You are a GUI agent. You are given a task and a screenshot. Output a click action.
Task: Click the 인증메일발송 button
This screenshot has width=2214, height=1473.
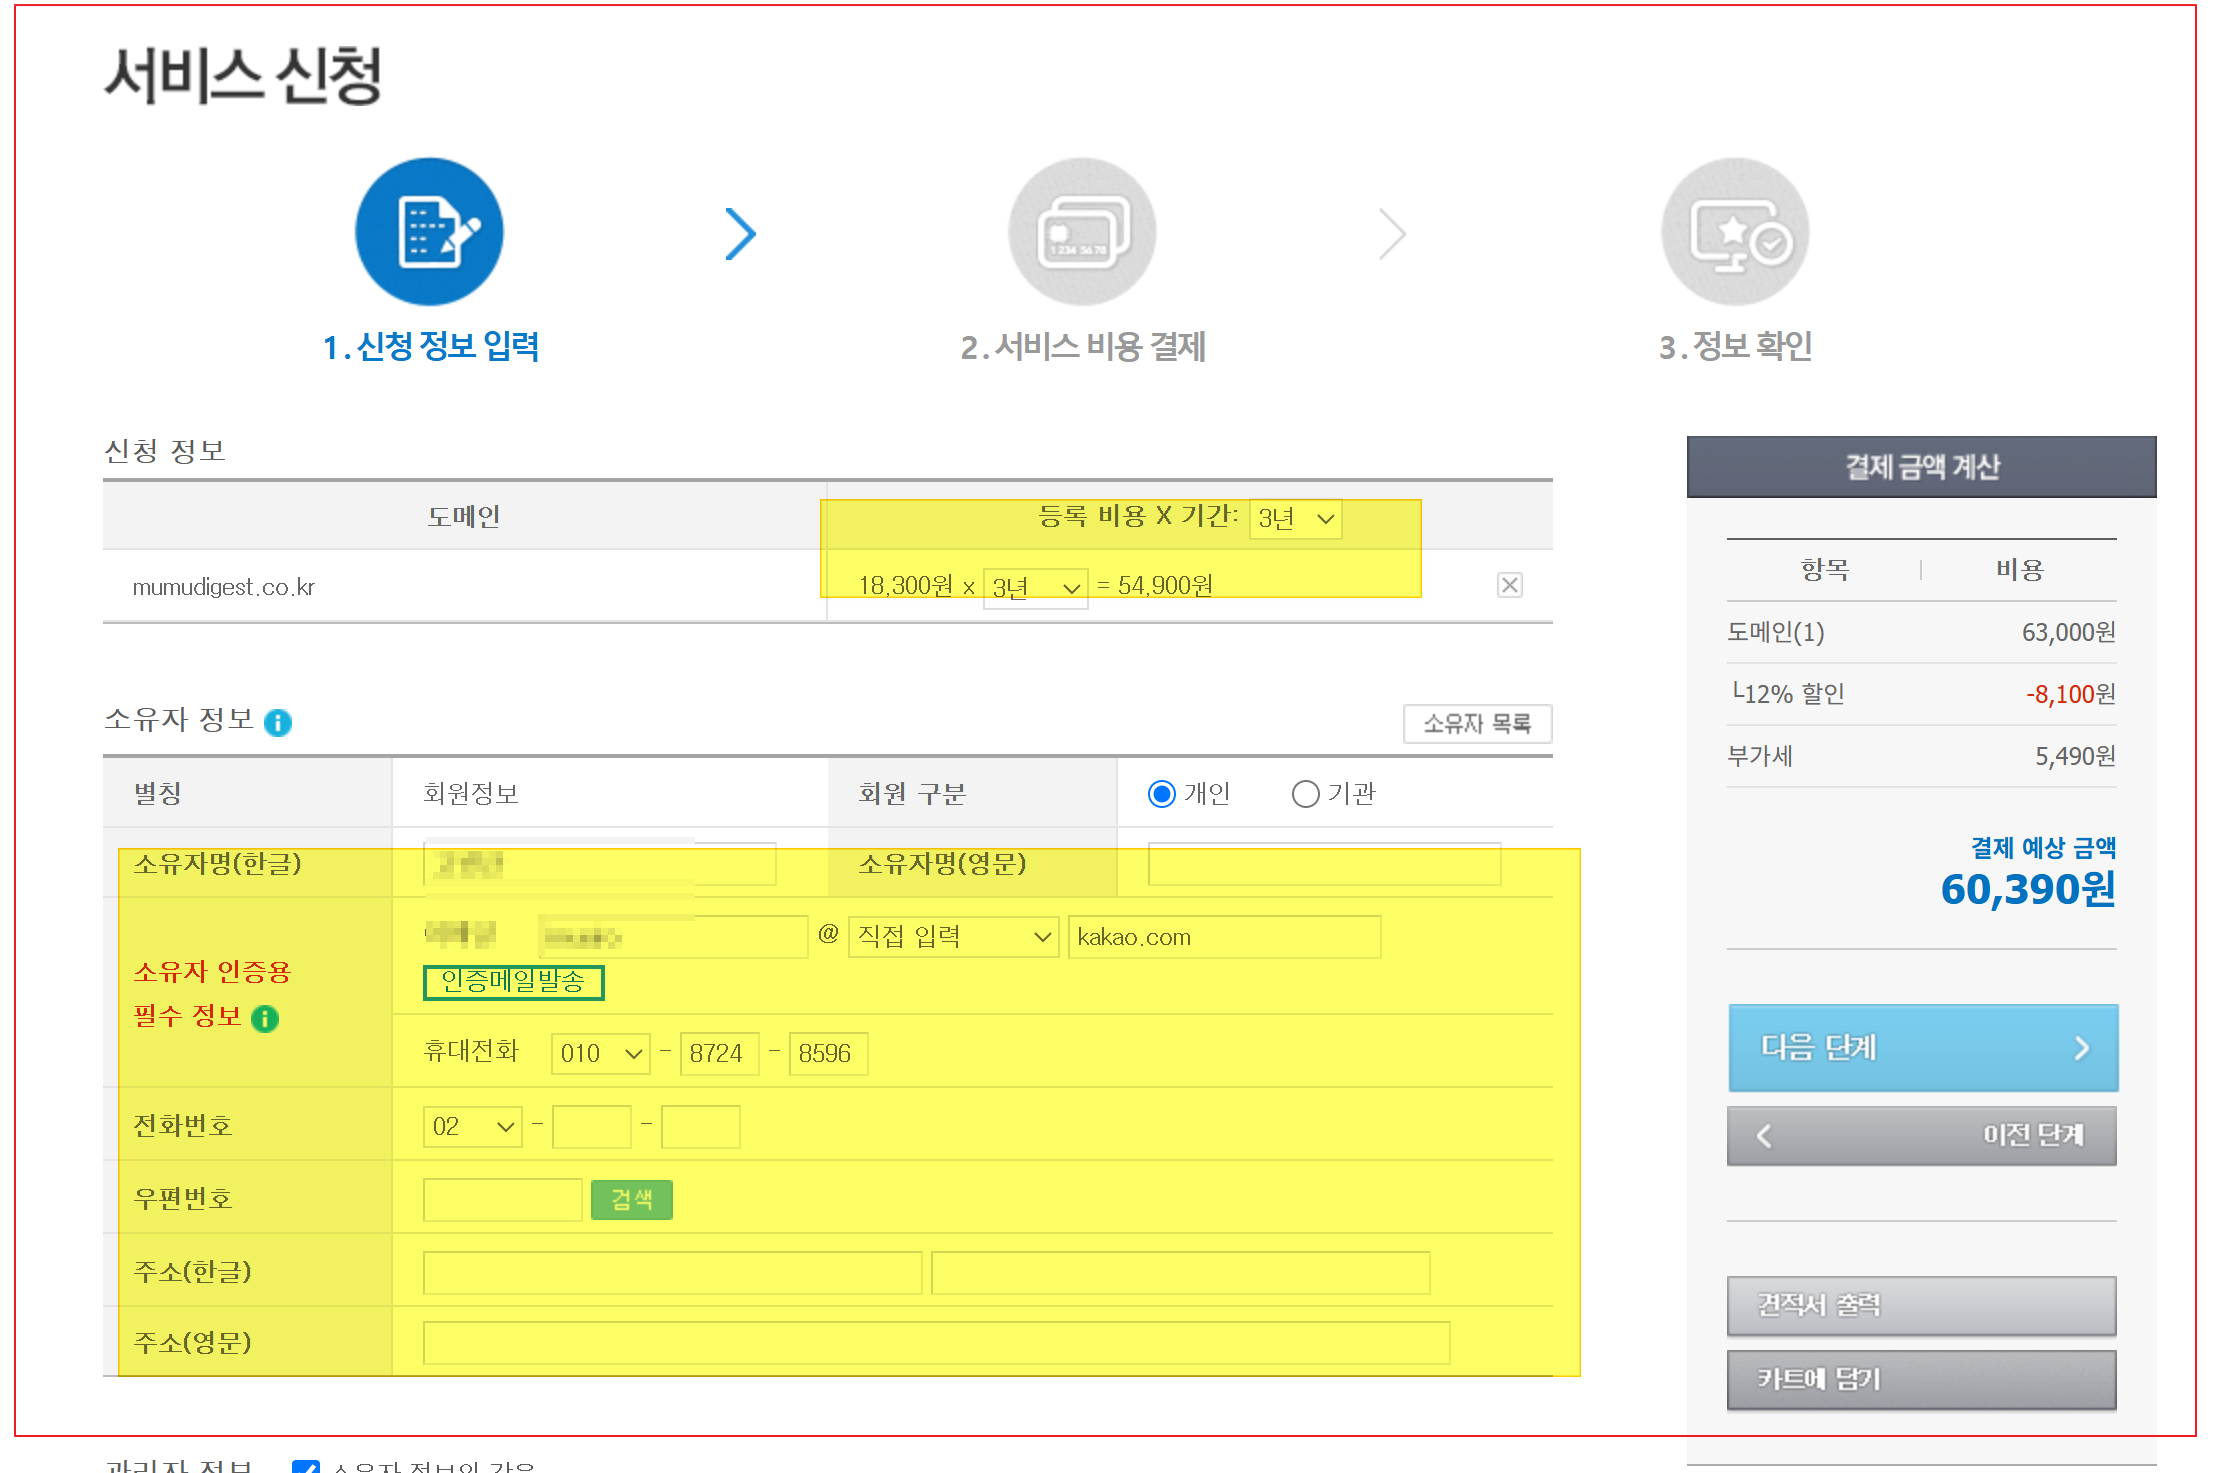click(513, 982)
